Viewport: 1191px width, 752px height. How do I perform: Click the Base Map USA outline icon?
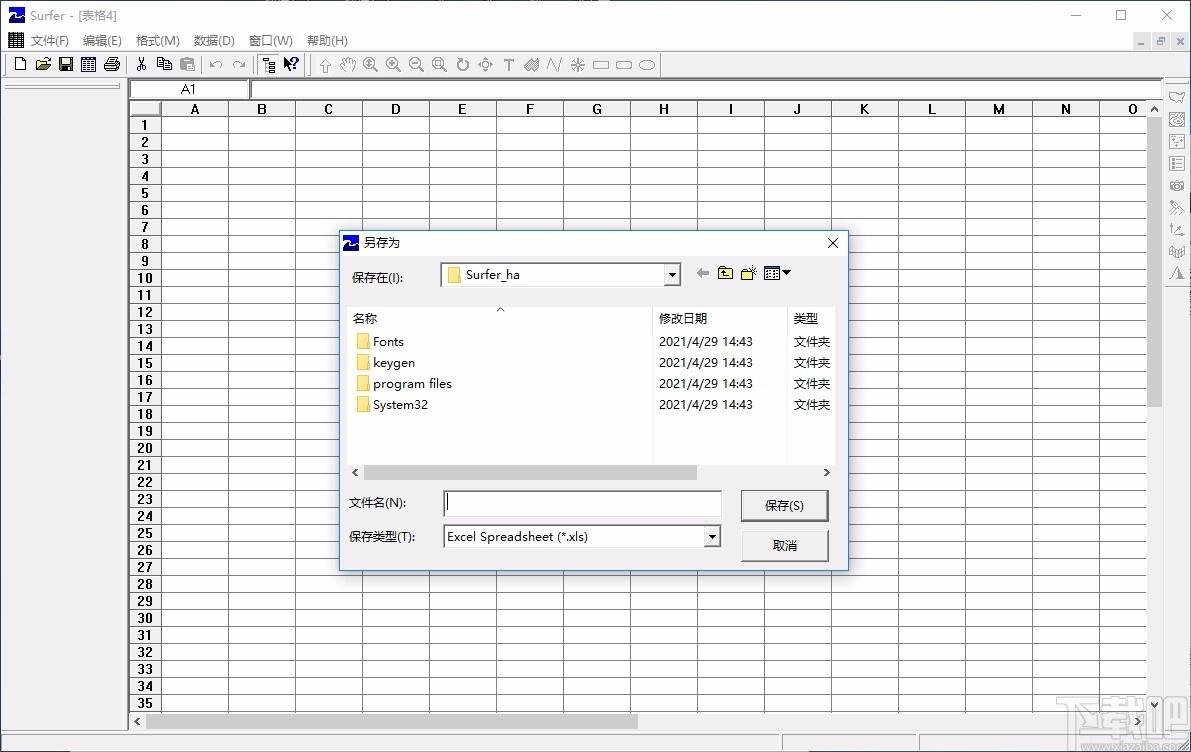(x=1177, y=97)
